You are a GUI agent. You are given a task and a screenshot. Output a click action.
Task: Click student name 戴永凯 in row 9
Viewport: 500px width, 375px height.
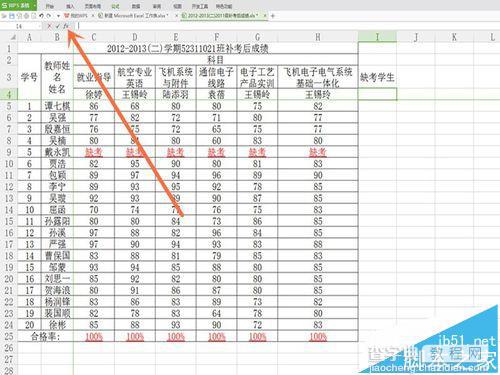click(x=57, y=152)
